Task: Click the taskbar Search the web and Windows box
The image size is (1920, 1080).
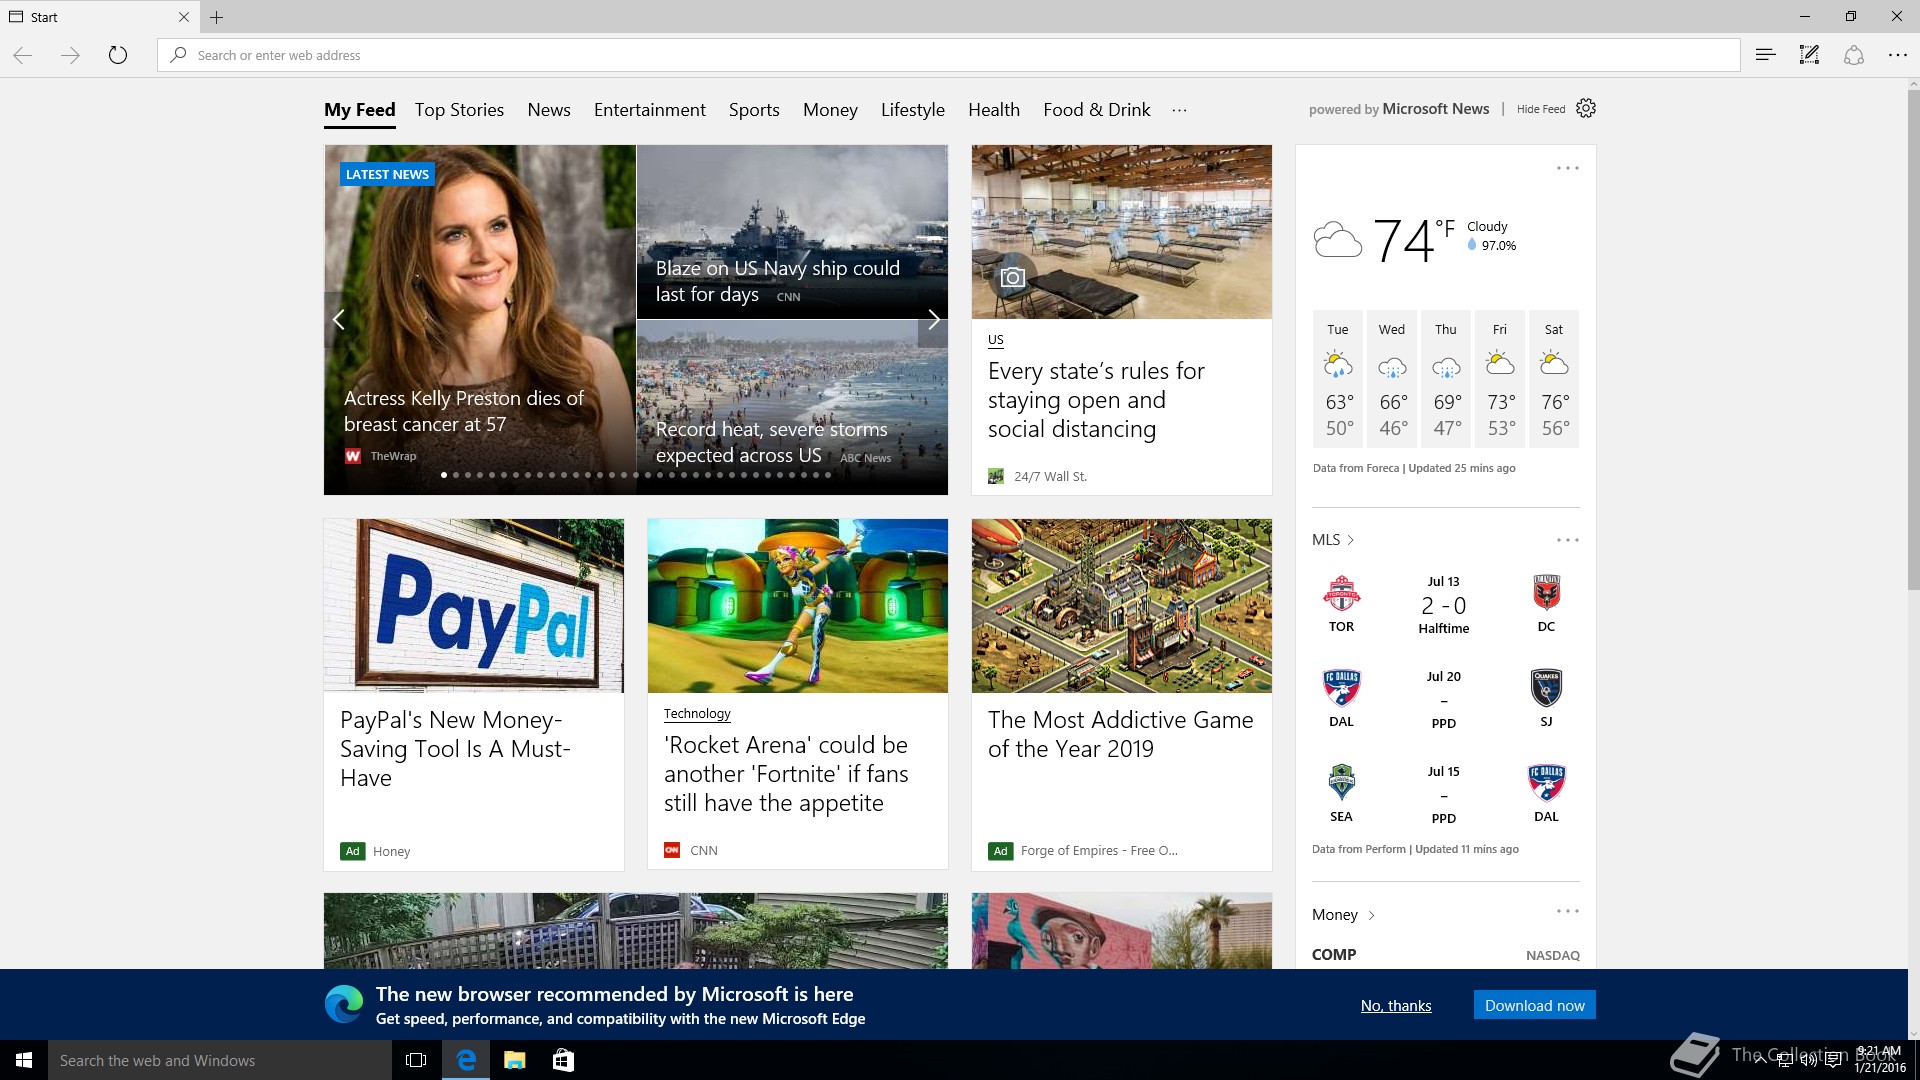Action: 220,1060
